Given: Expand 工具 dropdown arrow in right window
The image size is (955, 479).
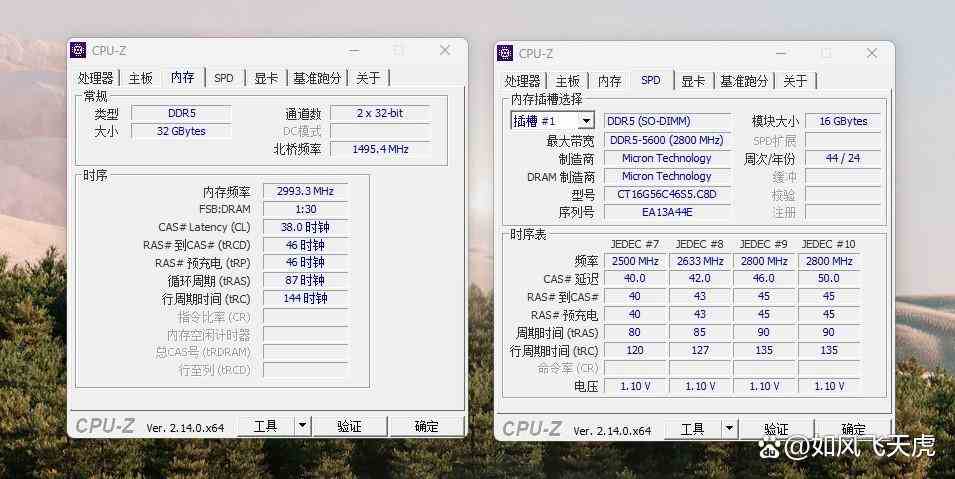Looking at the screenshot, I should point(729,429).
